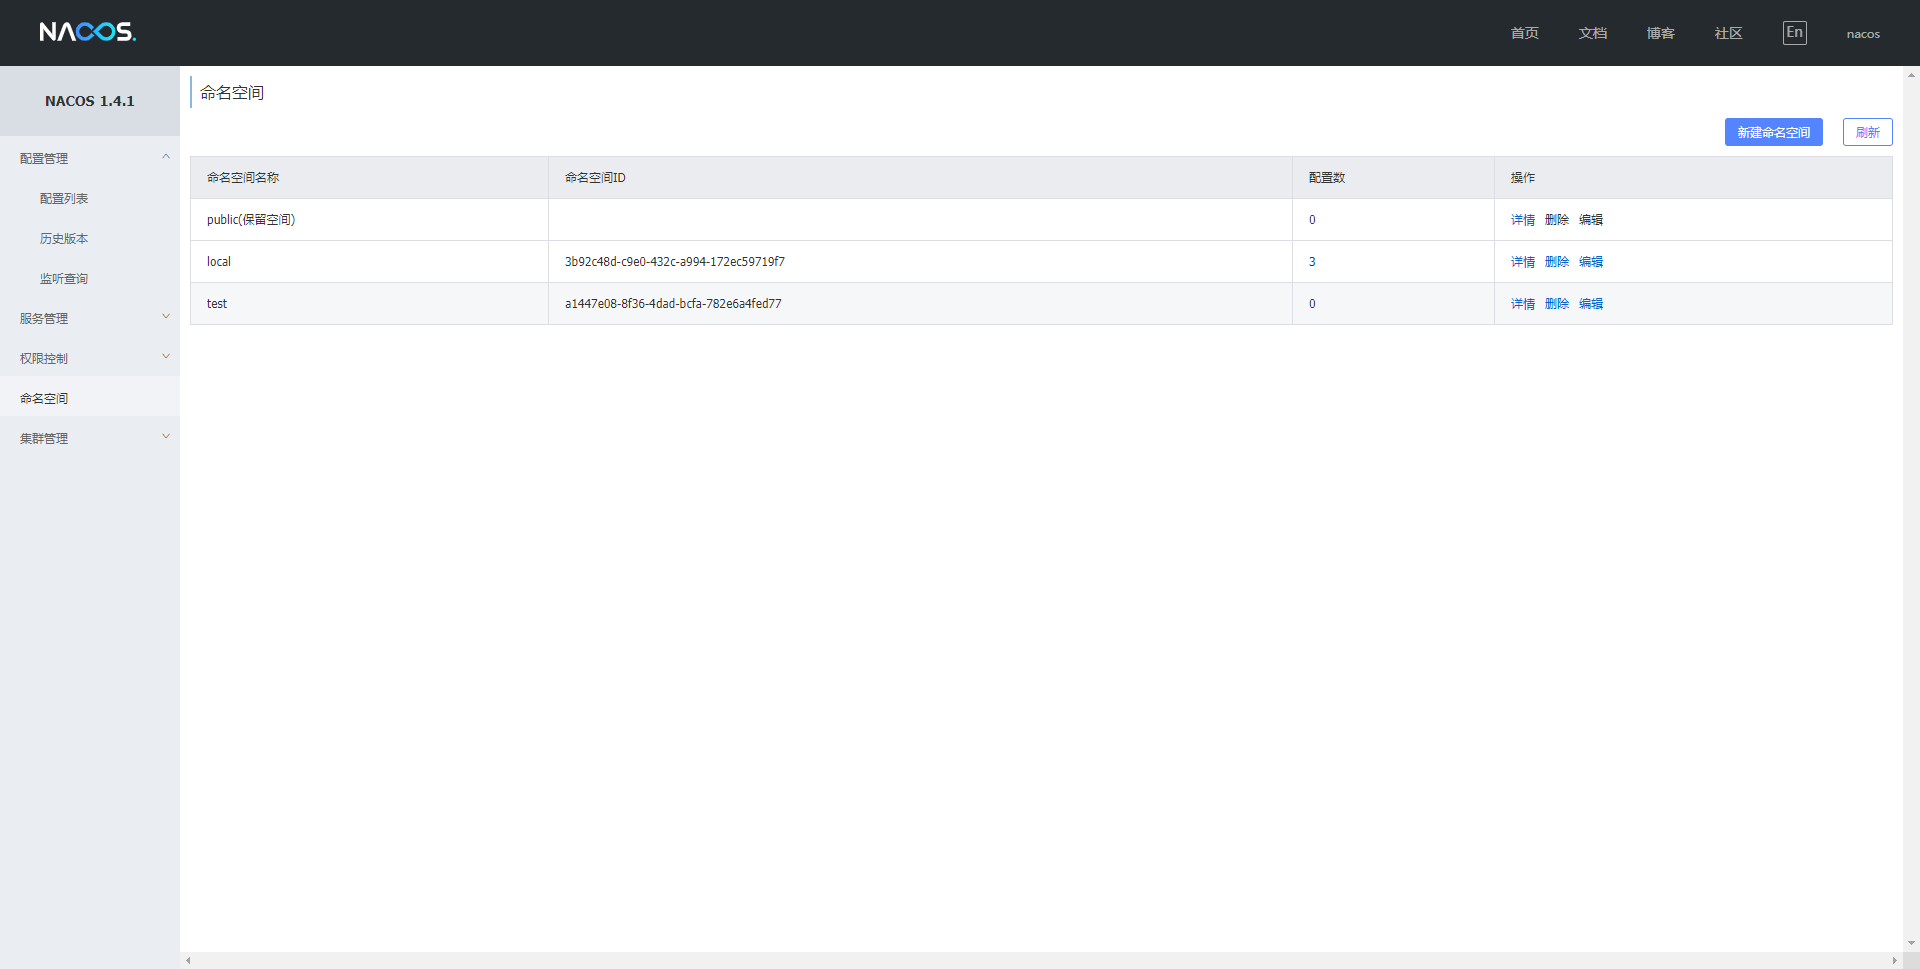Image resolution: width=1920 pixels, height=969 pixels.
Task: Click 编辑 for the local namespace
Action: point(1590,261)
